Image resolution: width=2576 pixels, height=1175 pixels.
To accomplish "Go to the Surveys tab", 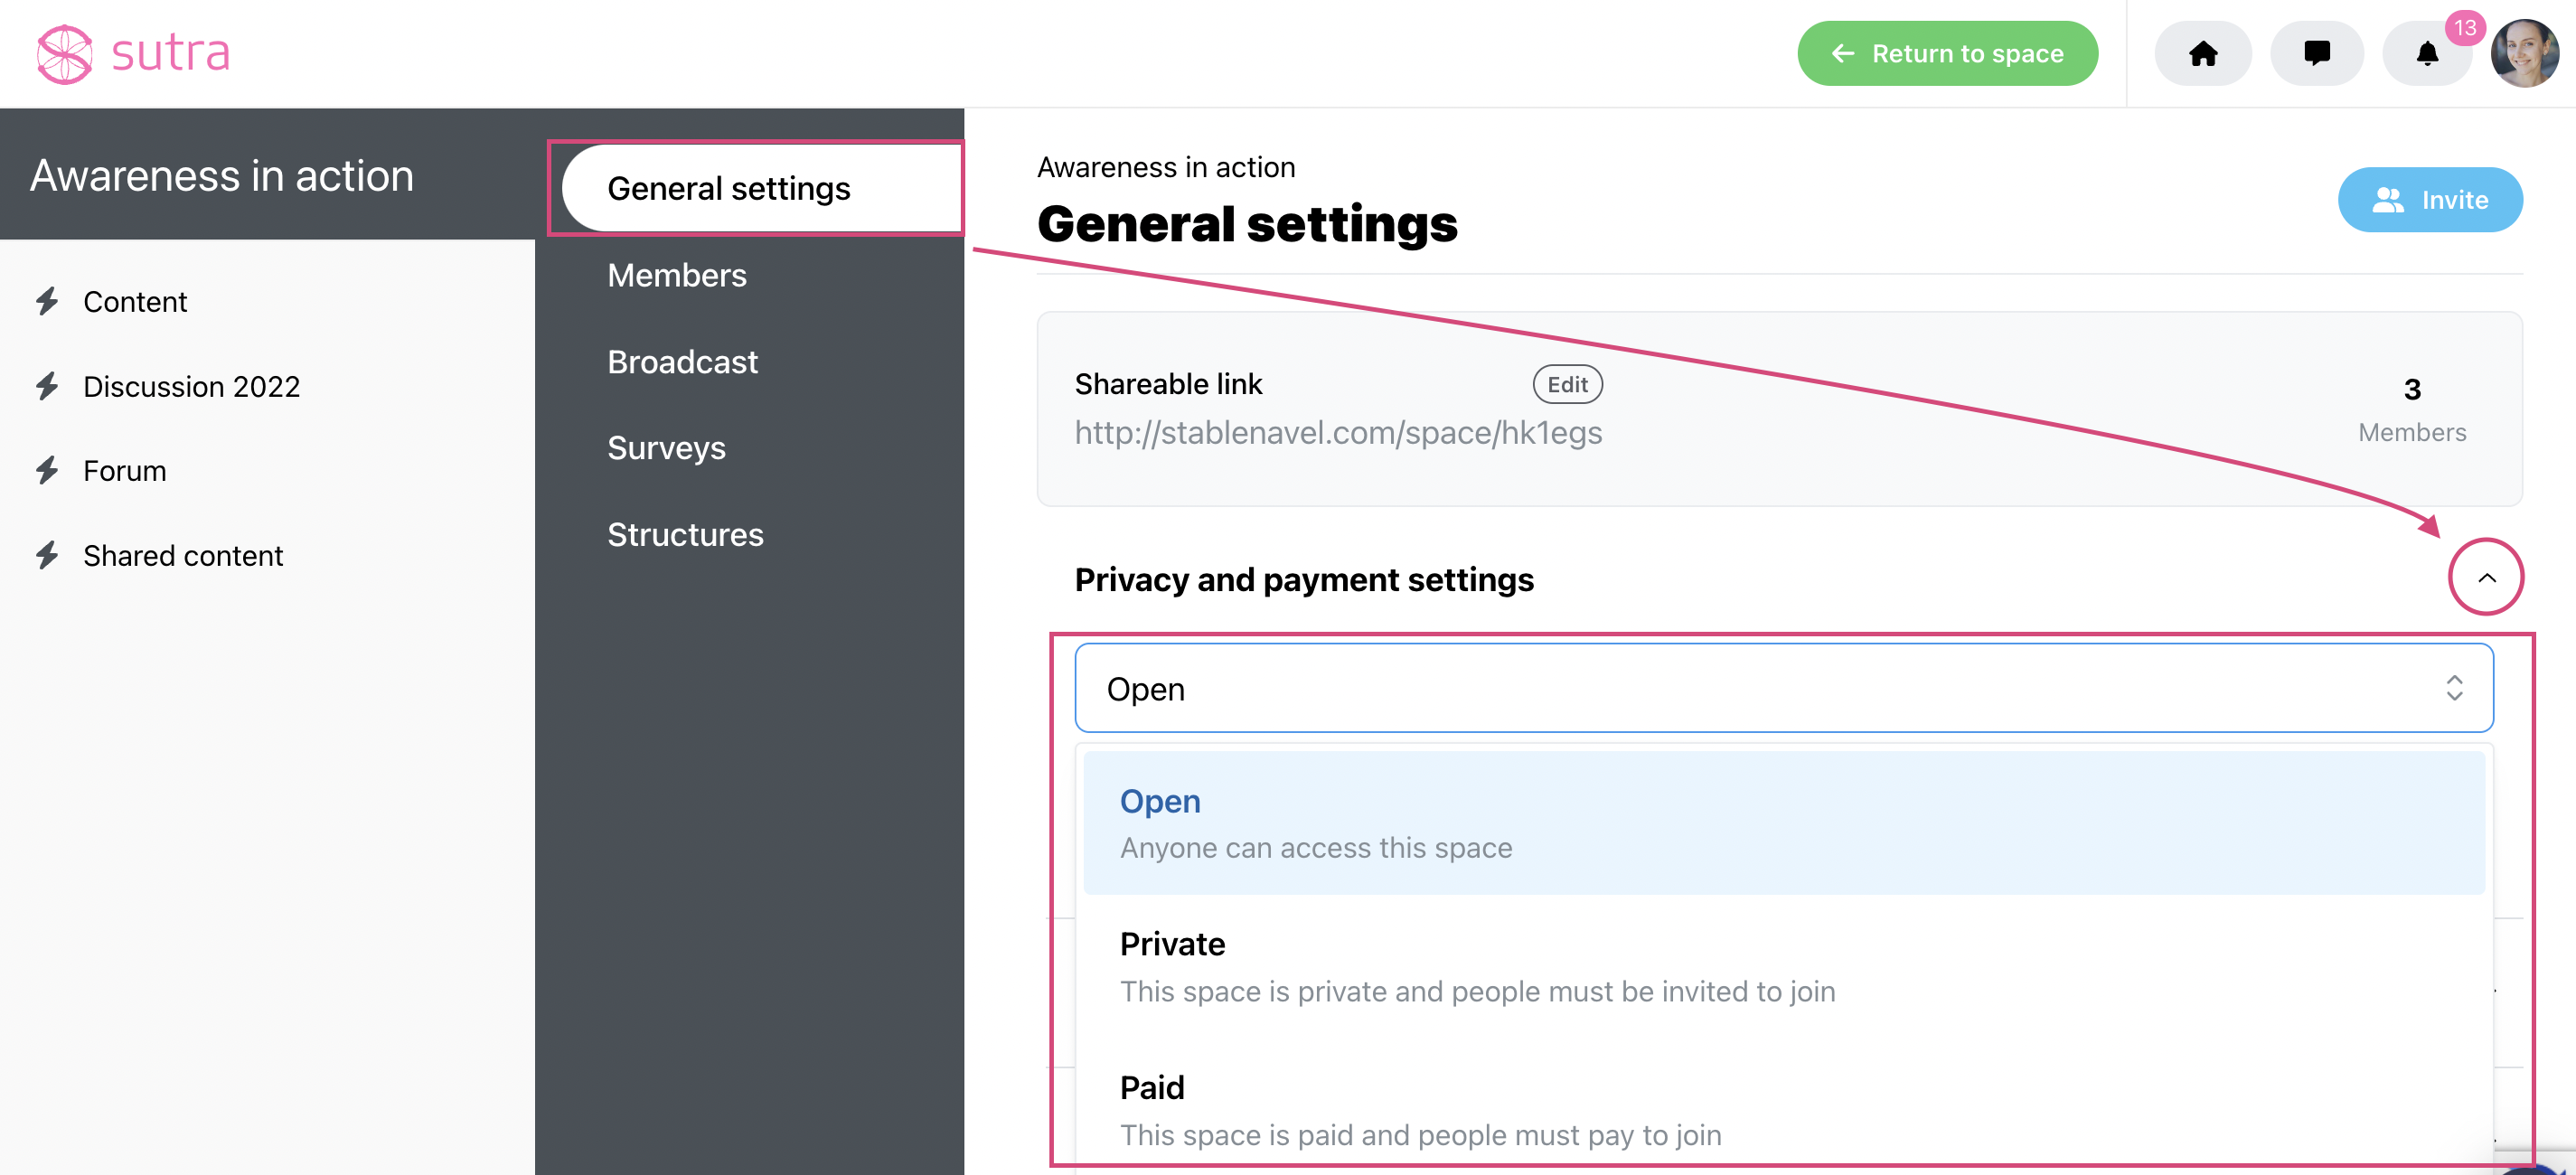I will 666,448.
